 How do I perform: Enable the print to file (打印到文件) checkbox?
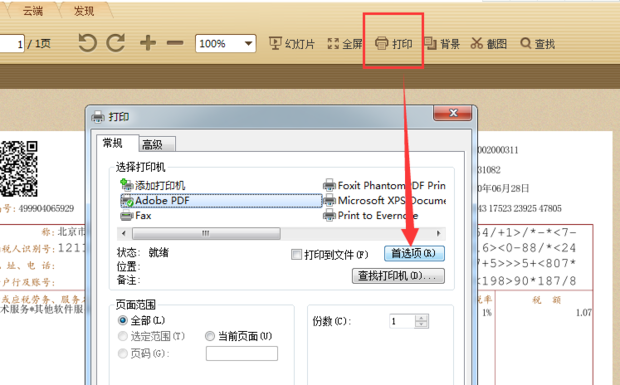[296, 254]
